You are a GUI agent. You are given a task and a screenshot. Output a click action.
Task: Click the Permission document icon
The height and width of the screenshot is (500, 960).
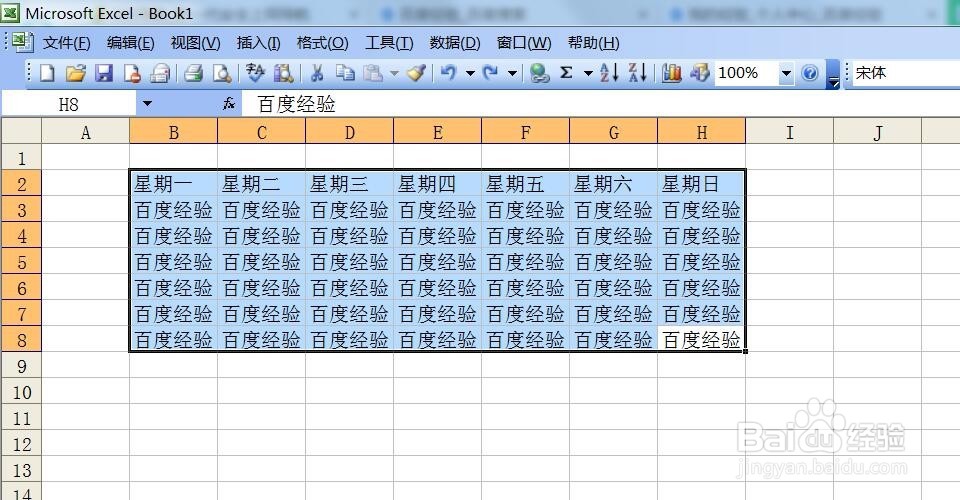tap(132, 73)
